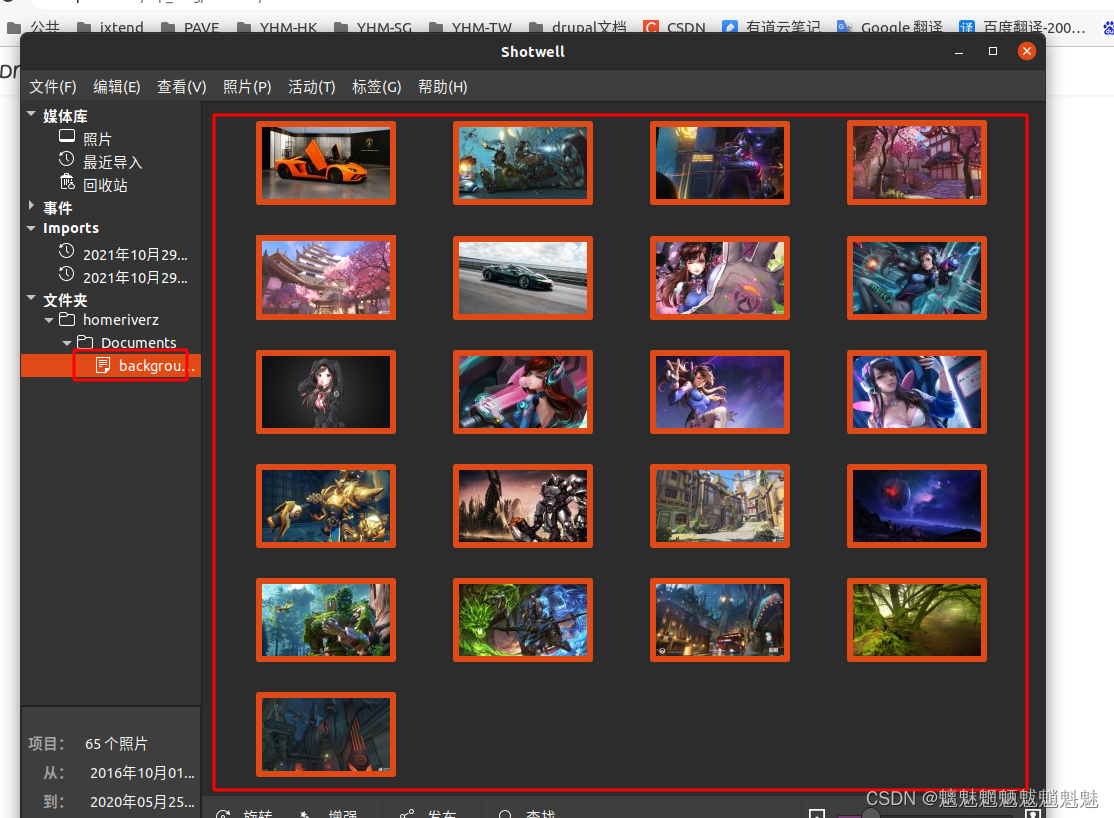
Task: Open the 活动(T) menu
Action: [x=312, y=87]
